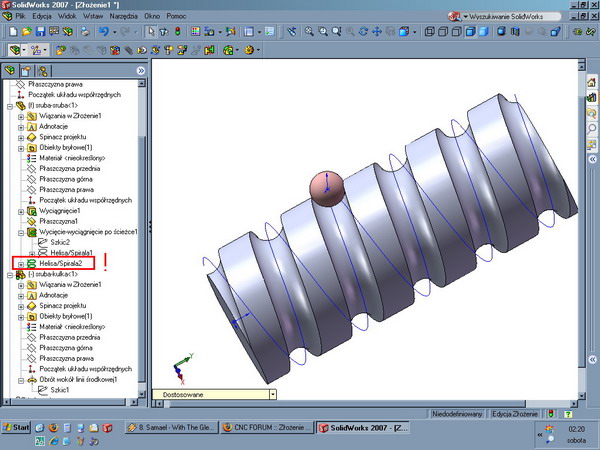Collapse the sruba-sruba<1> component node
The image size is (600, 450).
click(10, 106)
